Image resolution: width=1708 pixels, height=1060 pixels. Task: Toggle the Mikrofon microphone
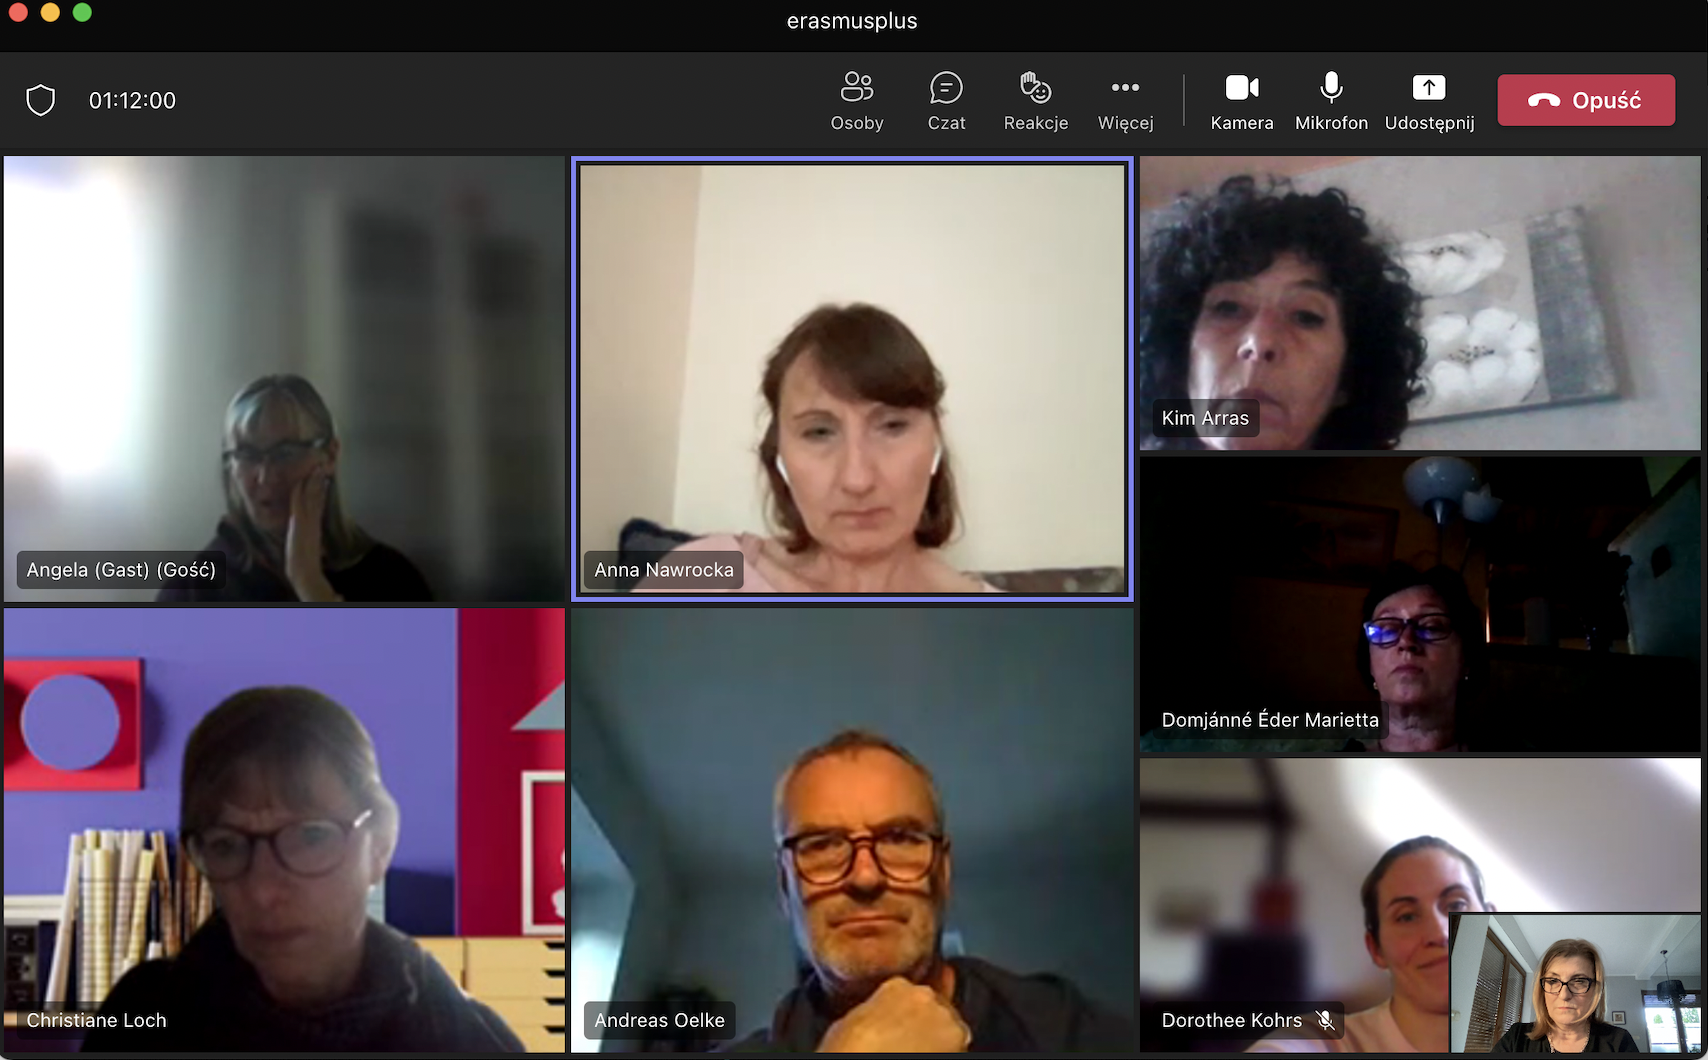(1331, 101)
